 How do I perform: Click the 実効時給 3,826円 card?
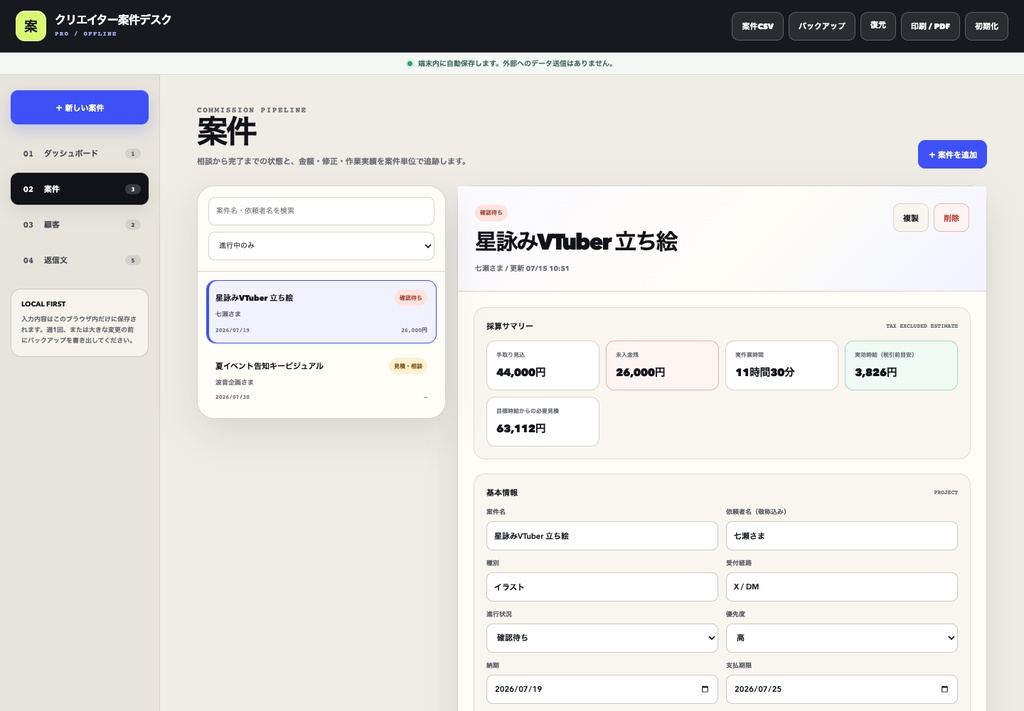click(x=901, y=366)
